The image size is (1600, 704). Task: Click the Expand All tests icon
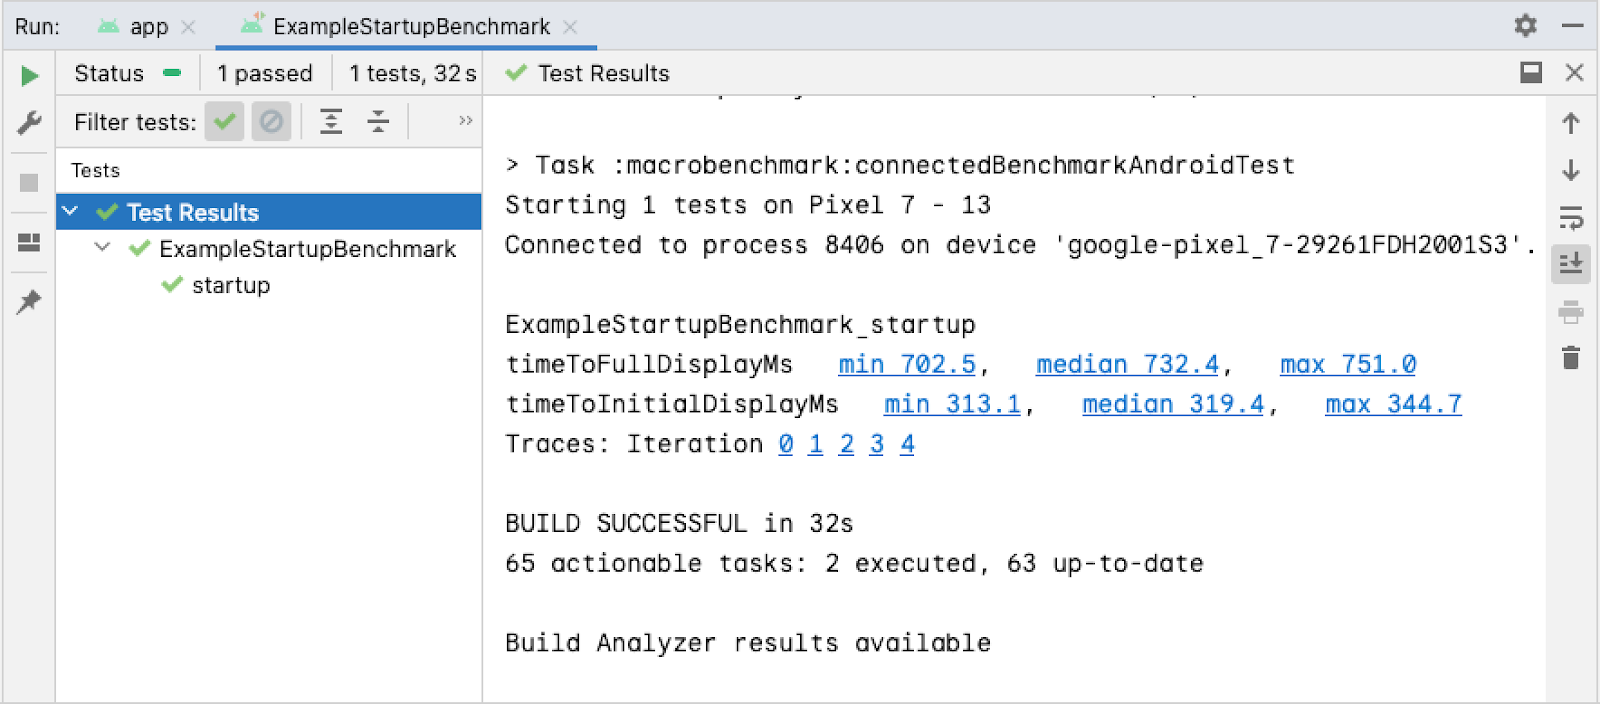click(x=331, y=122)
